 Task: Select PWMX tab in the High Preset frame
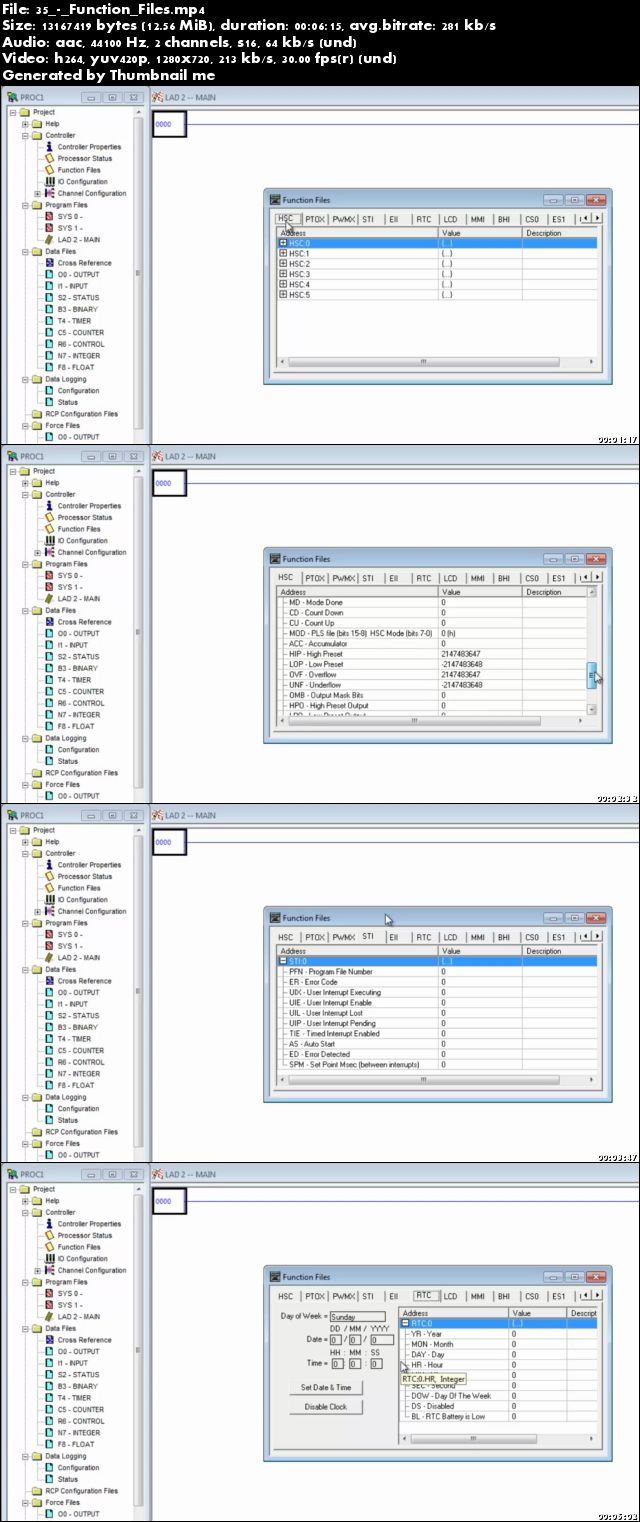coord(343,578)
